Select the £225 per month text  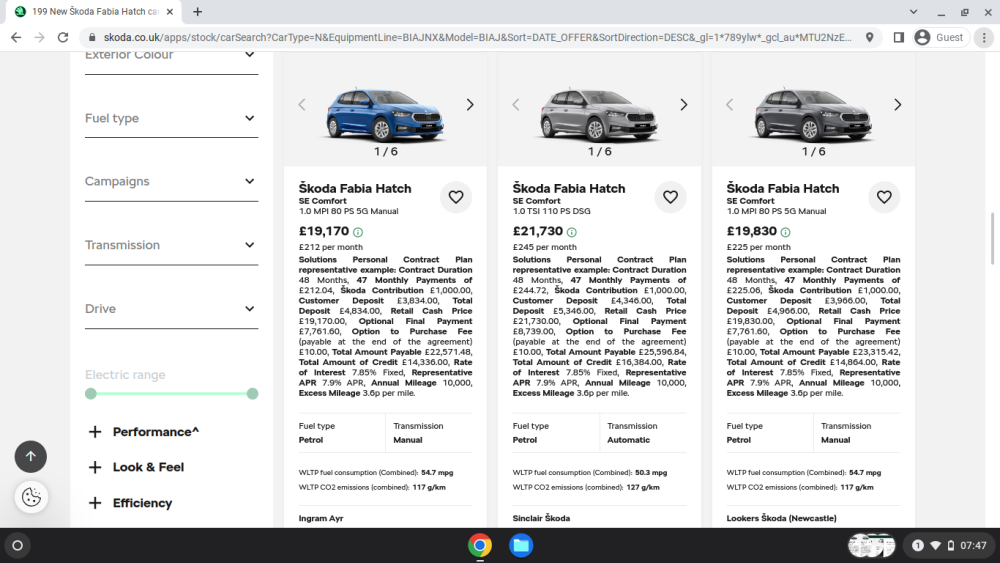click(758, 247)
